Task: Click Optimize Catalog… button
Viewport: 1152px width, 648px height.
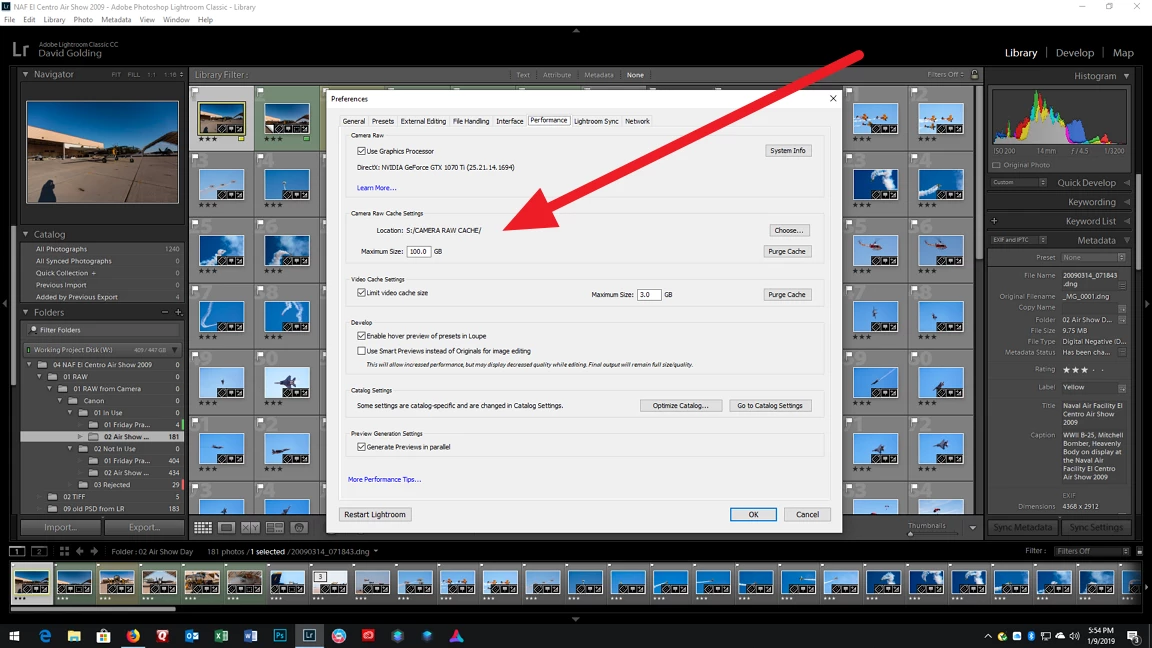Action: pos(680,406)
